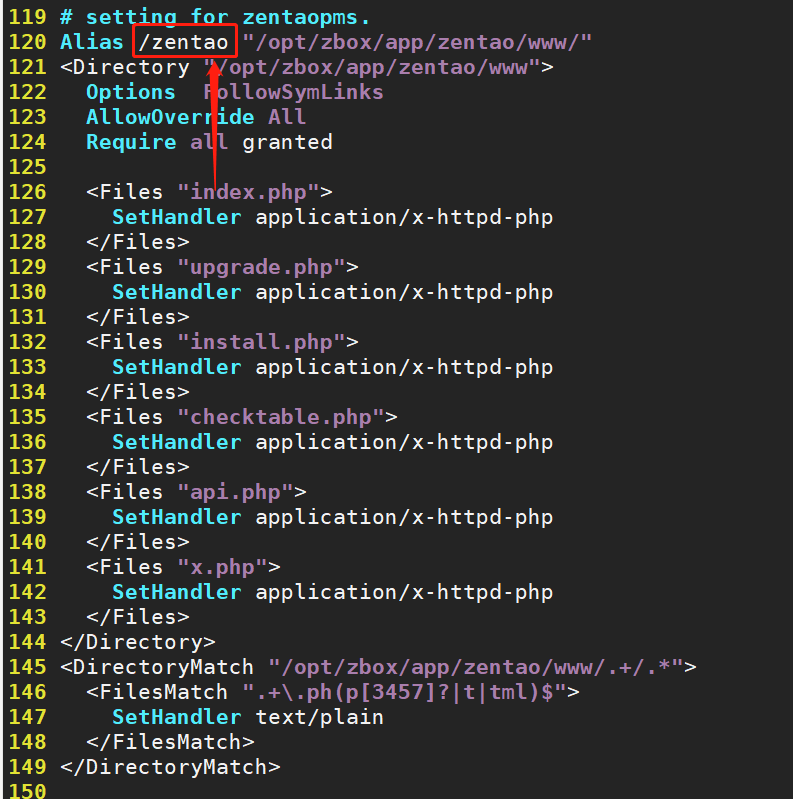This screenshot has width=793, height=799.
Task: Click the "</Files>" closing tag on line 143
Action: point(138,617)
